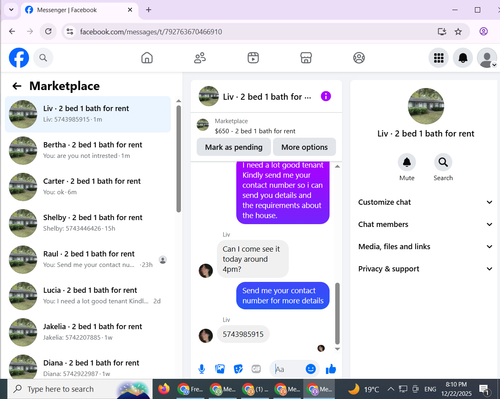Switch language via ENG indicator
500x399 pixels.
click(430, 389)
